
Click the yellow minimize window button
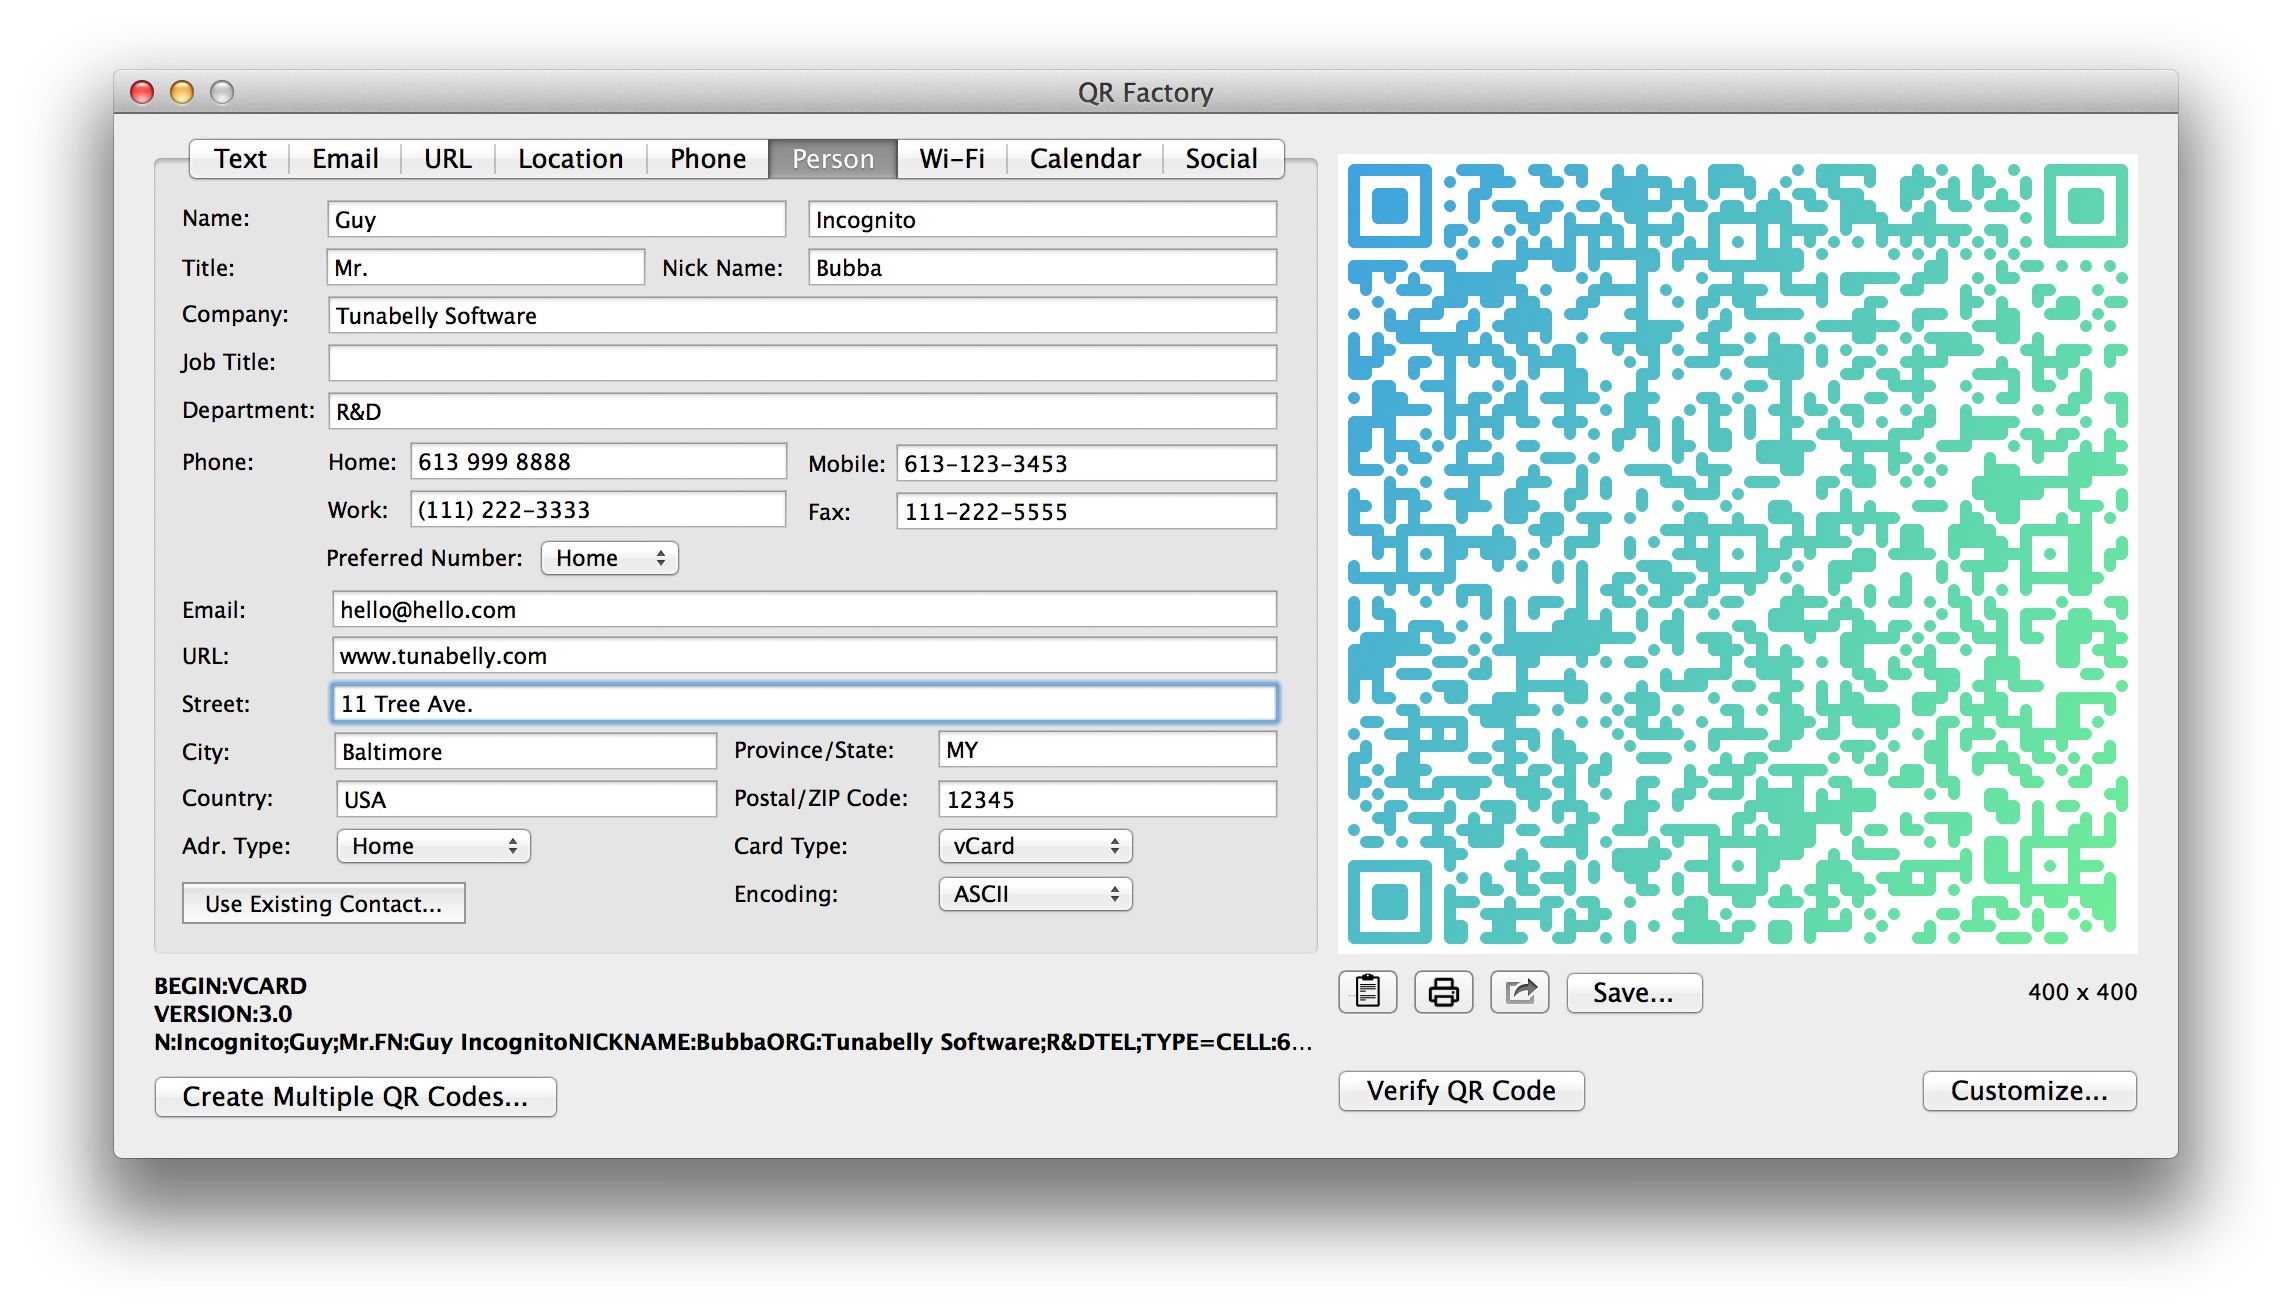click(x=182, y=92)
